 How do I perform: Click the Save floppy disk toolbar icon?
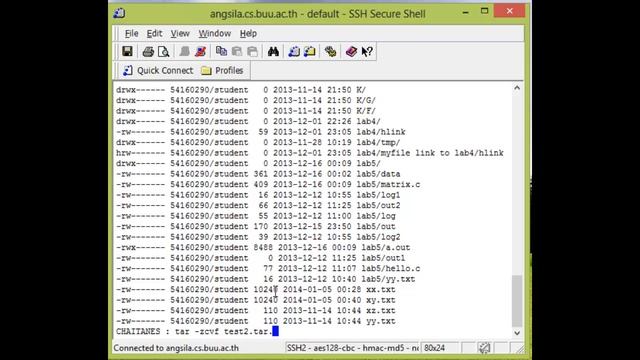[127, 51]
